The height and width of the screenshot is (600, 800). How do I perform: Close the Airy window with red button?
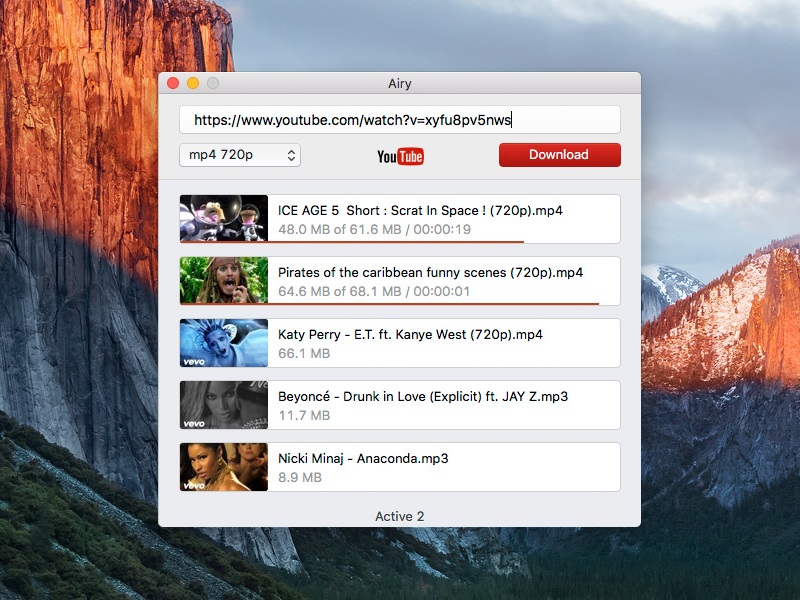click(173, 83)
